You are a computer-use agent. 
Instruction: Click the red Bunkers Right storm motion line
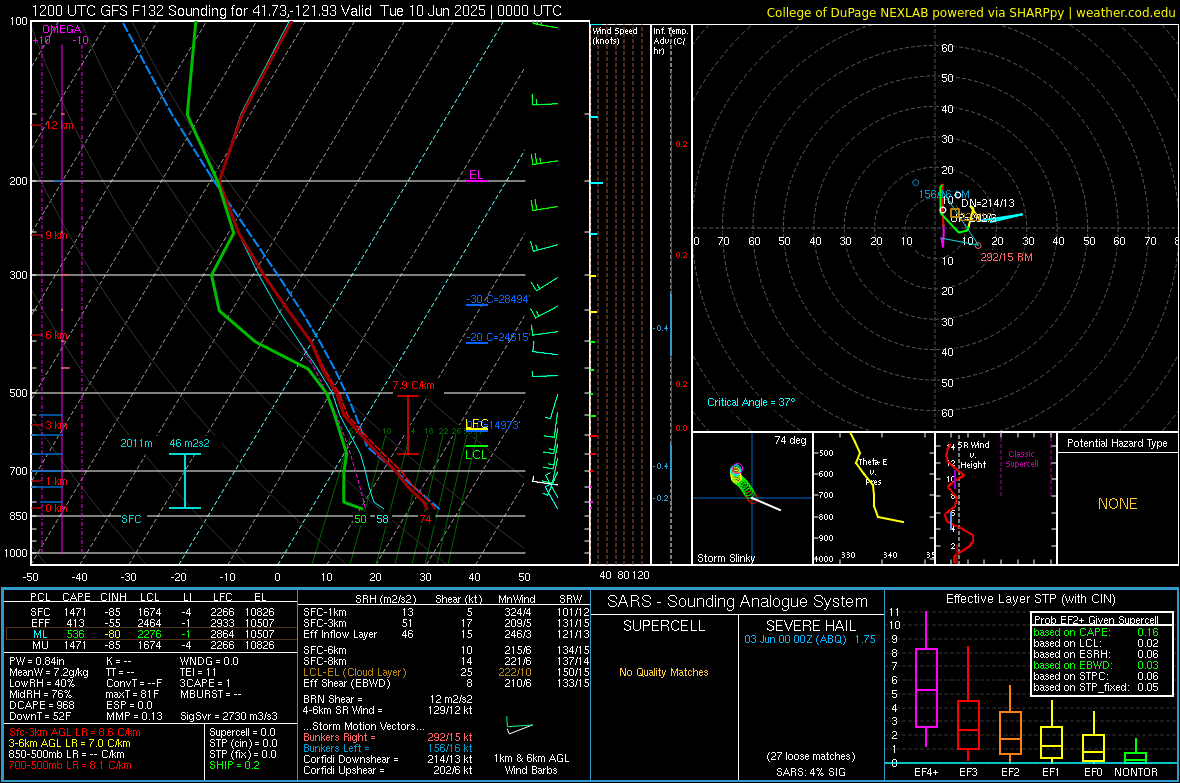pos(387,737)
